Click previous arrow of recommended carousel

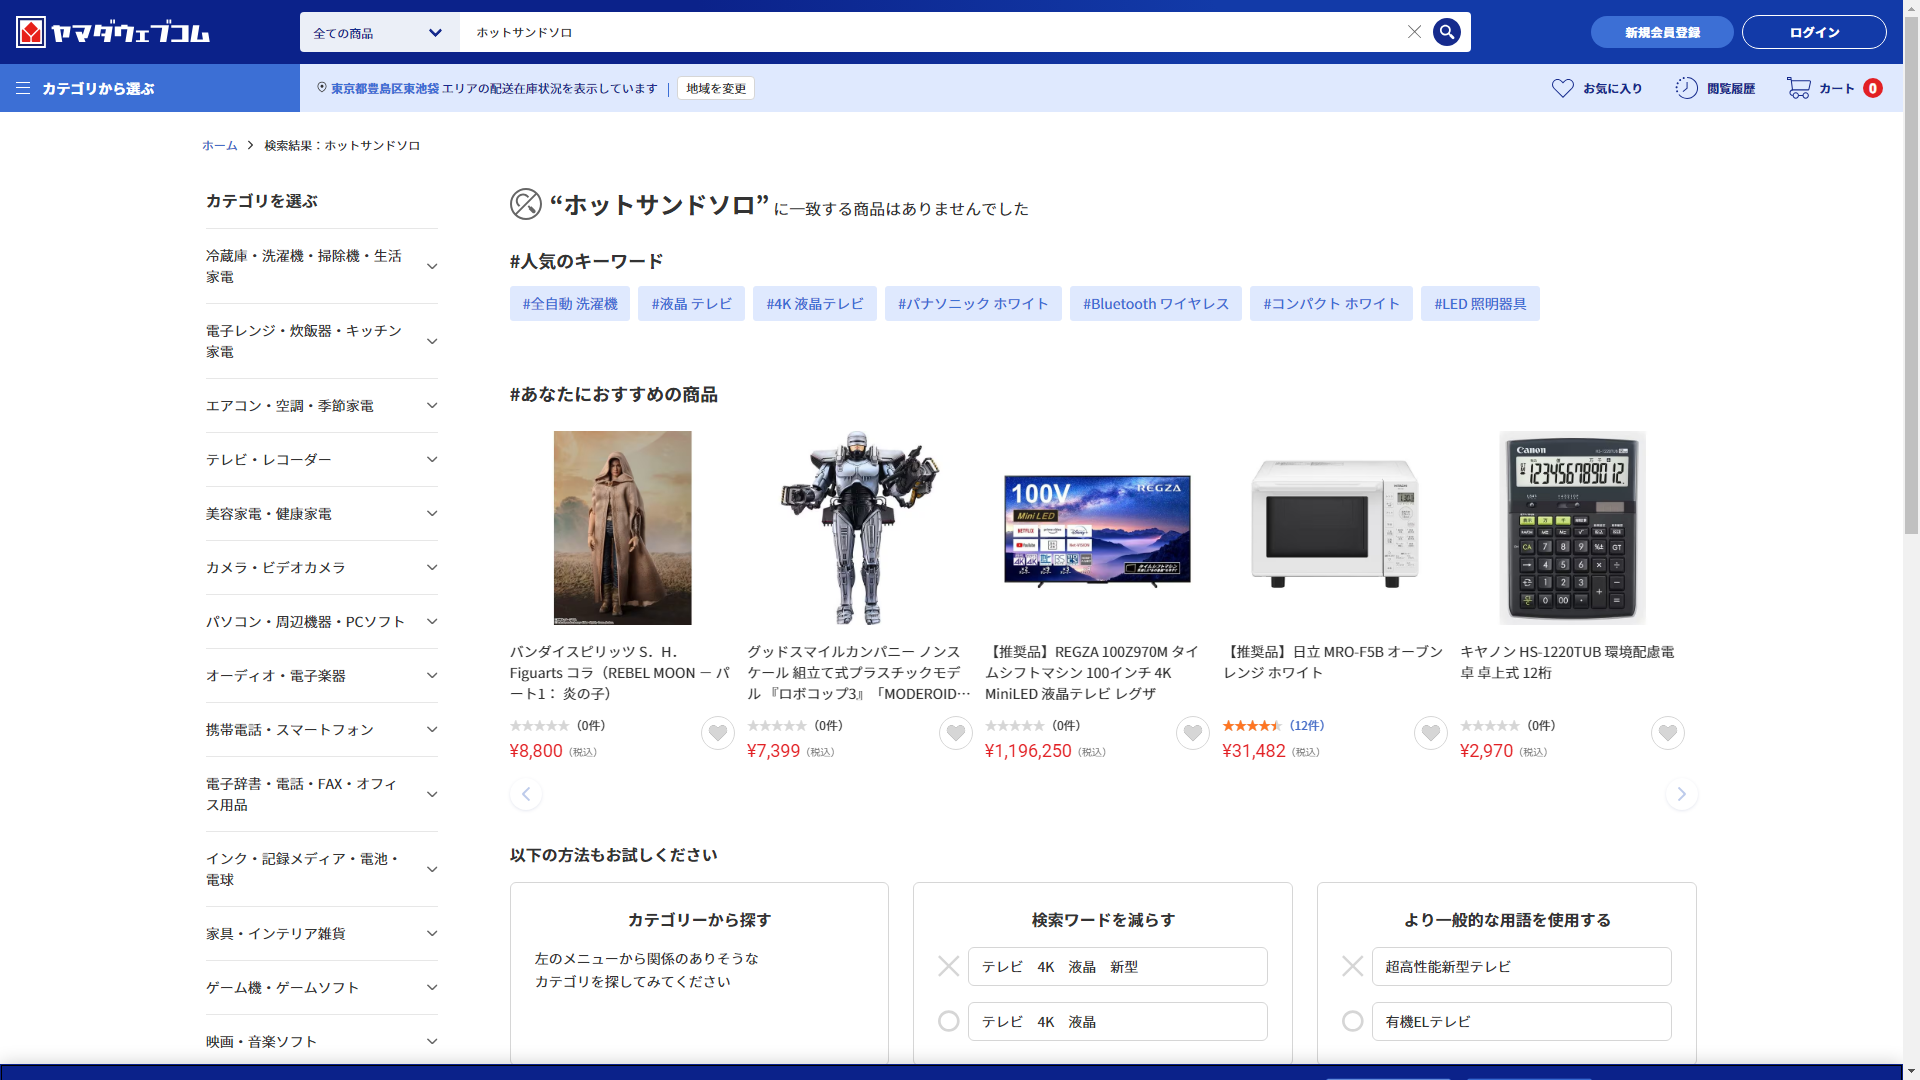coord(526,794)
